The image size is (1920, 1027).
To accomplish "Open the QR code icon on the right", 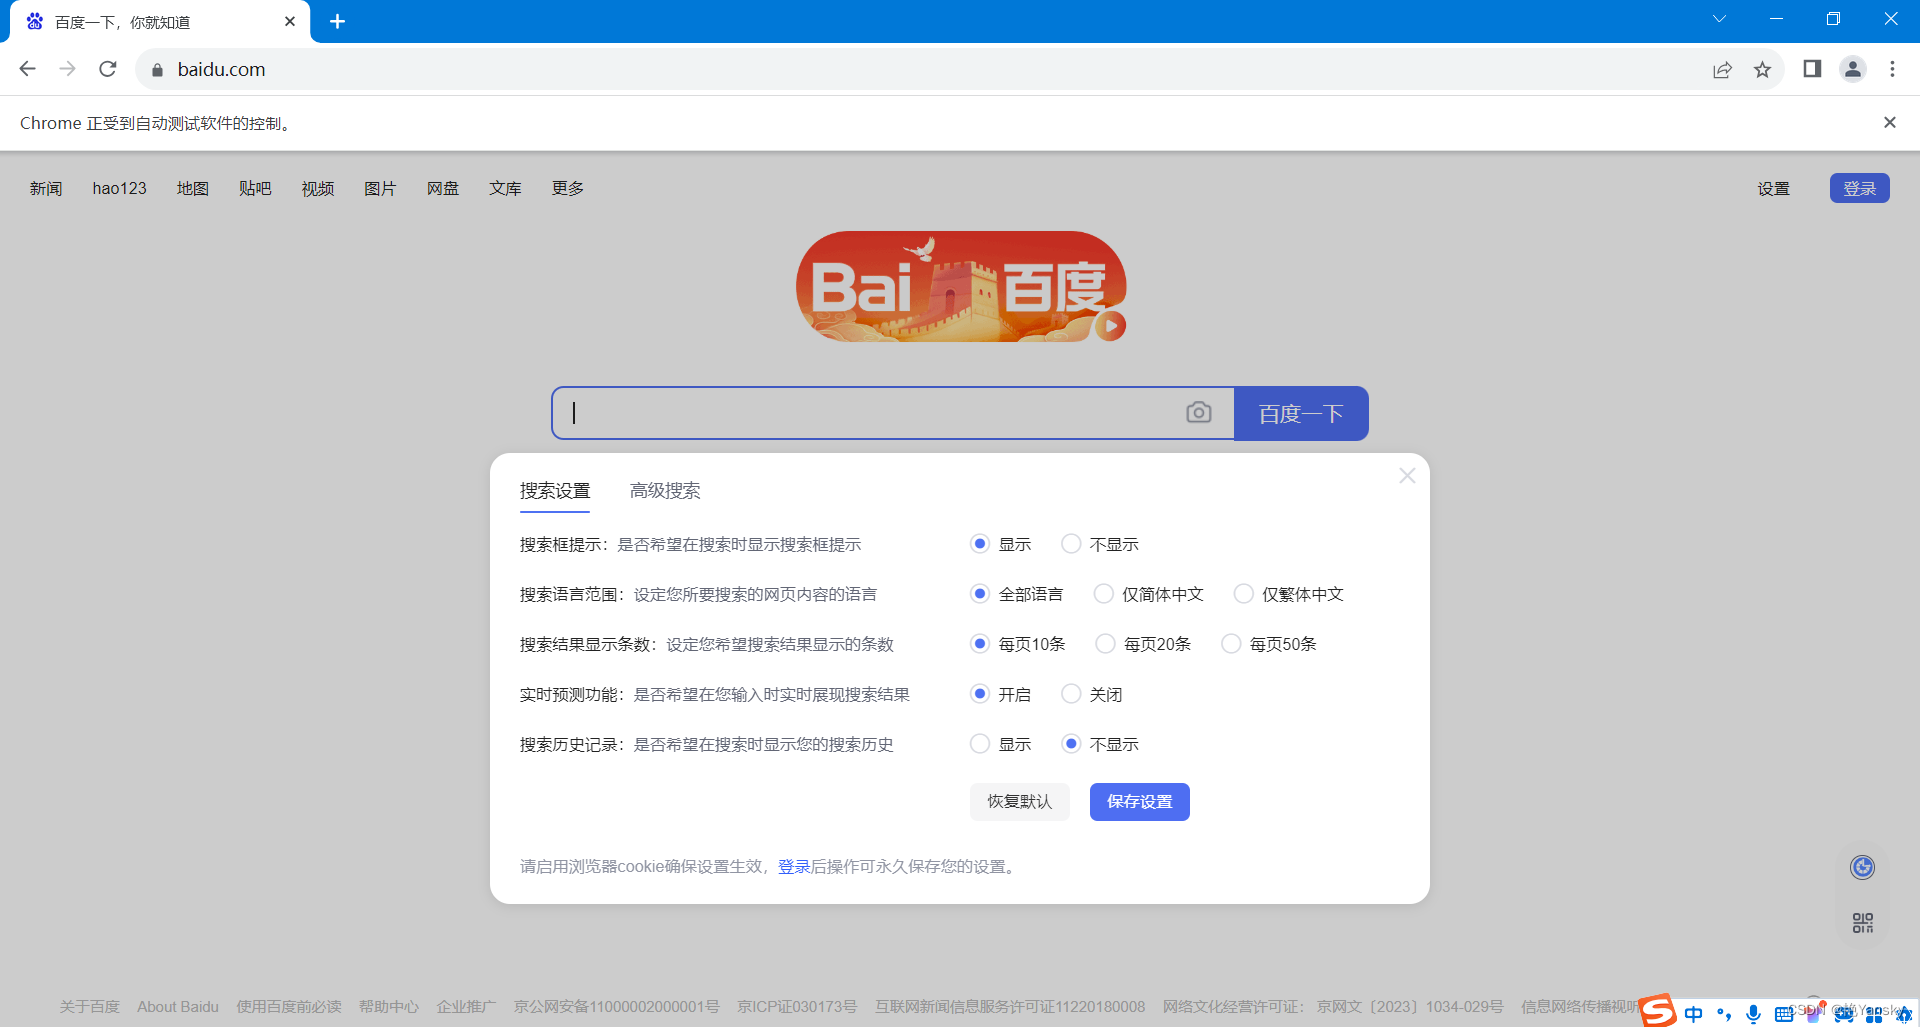I will [1862, 923].
